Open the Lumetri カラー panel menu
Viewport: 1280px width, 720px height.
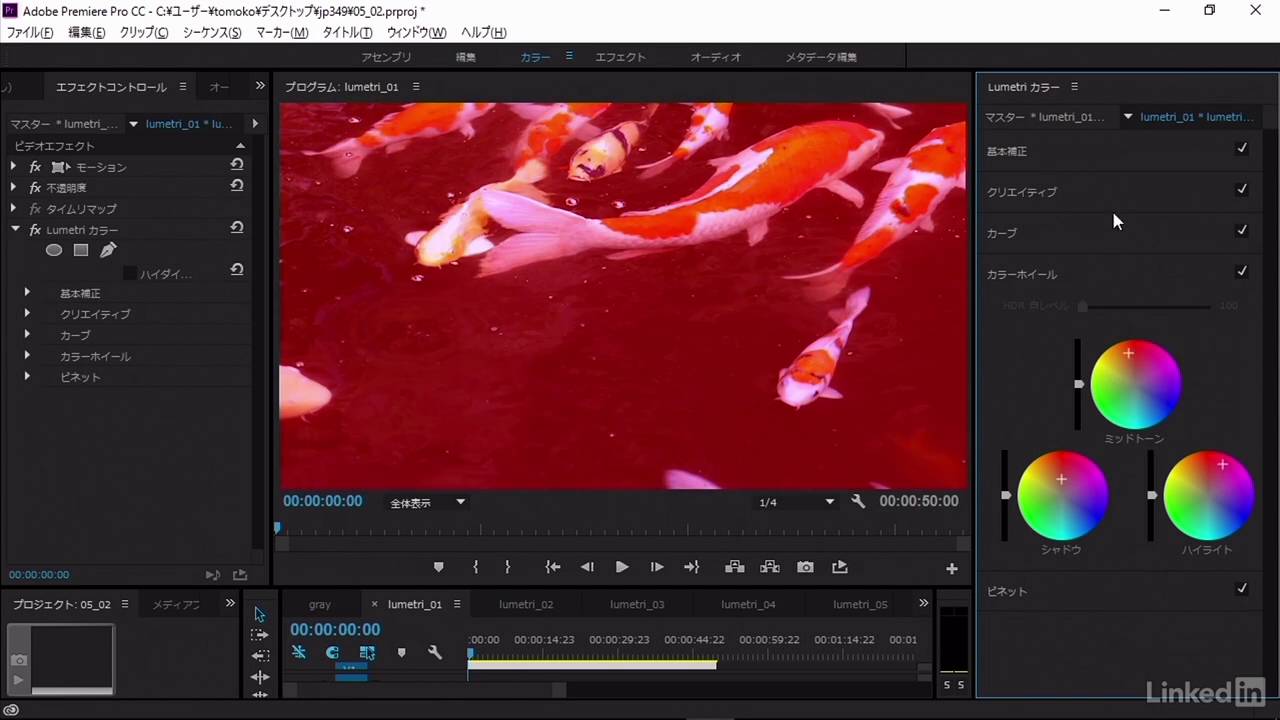click(1074, 87)
